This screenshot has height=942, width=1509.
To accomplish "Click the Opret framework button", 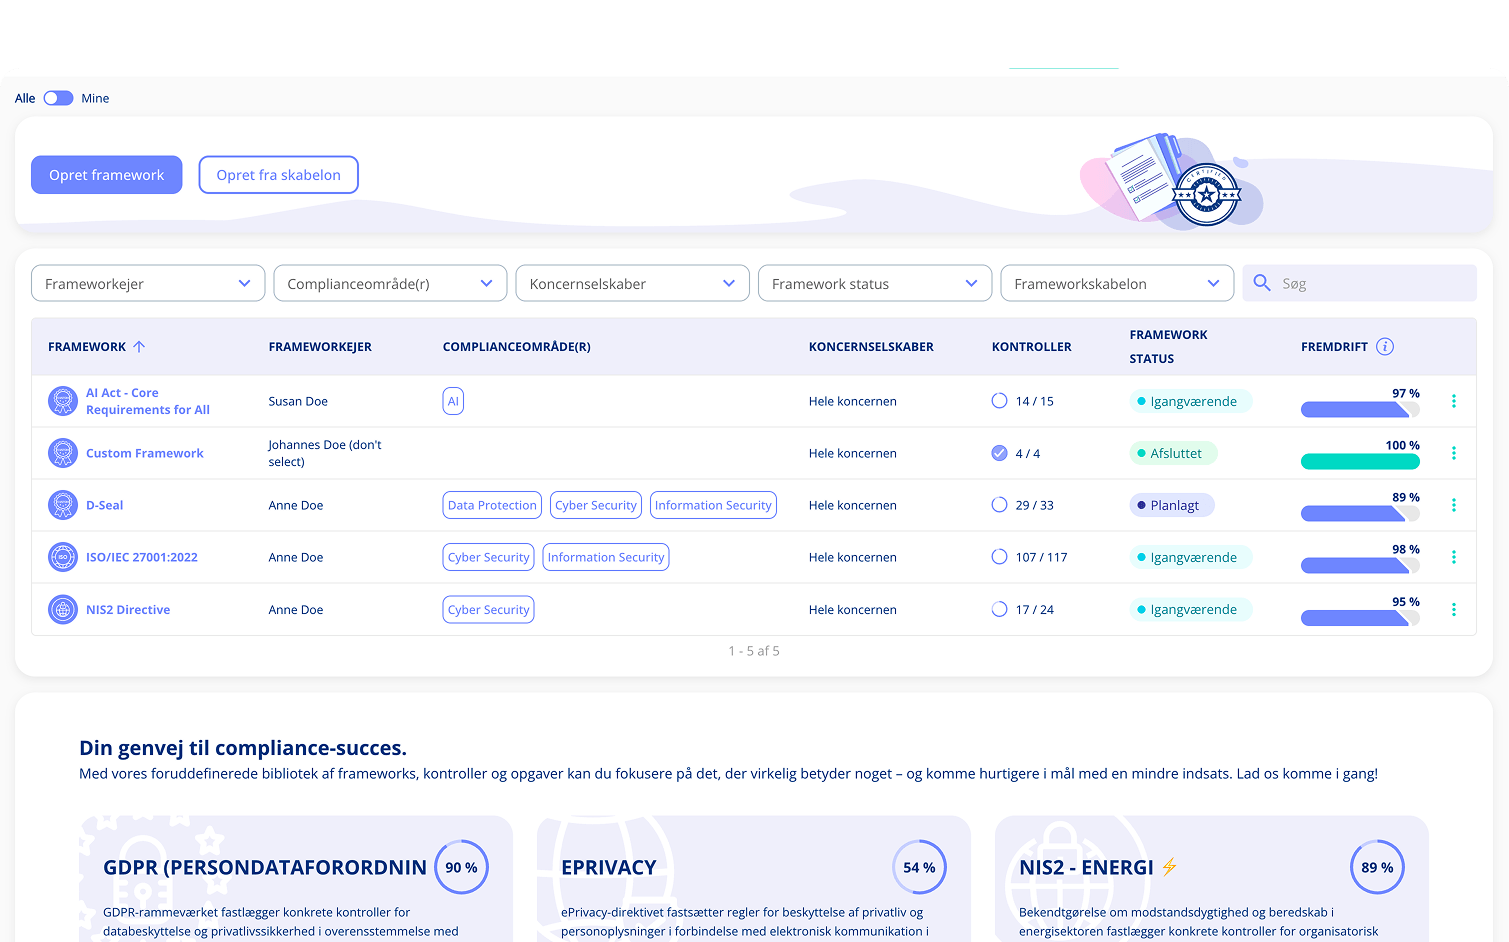I will [106, 174].
